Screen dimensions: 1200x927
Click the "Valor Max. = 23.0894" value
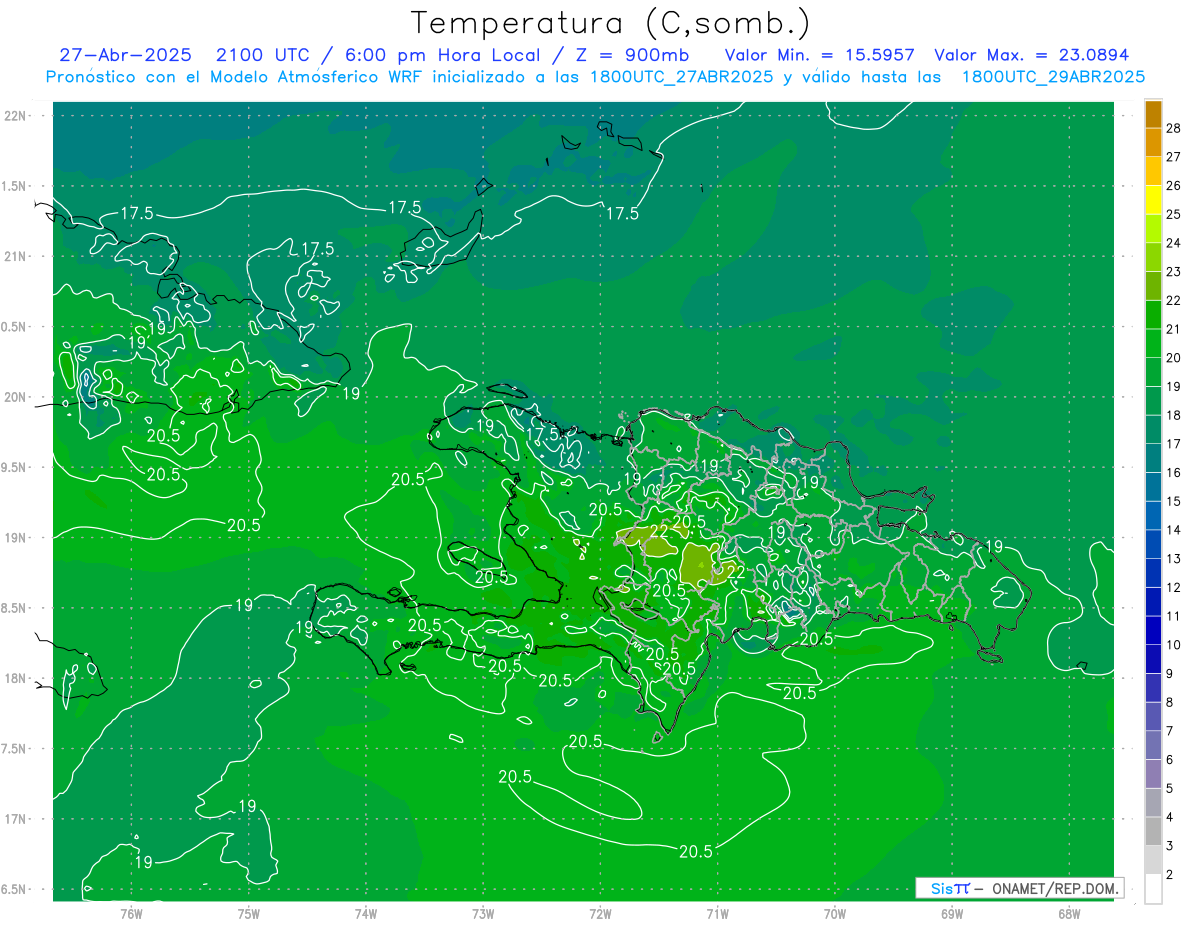coord(1032,55)
